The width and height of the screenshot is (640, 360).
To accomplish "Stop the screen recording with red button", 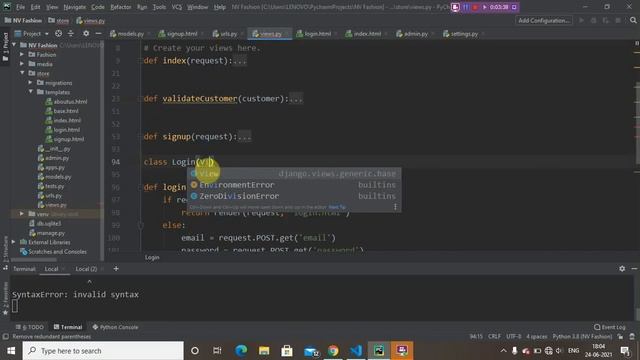I will [475, 7].
